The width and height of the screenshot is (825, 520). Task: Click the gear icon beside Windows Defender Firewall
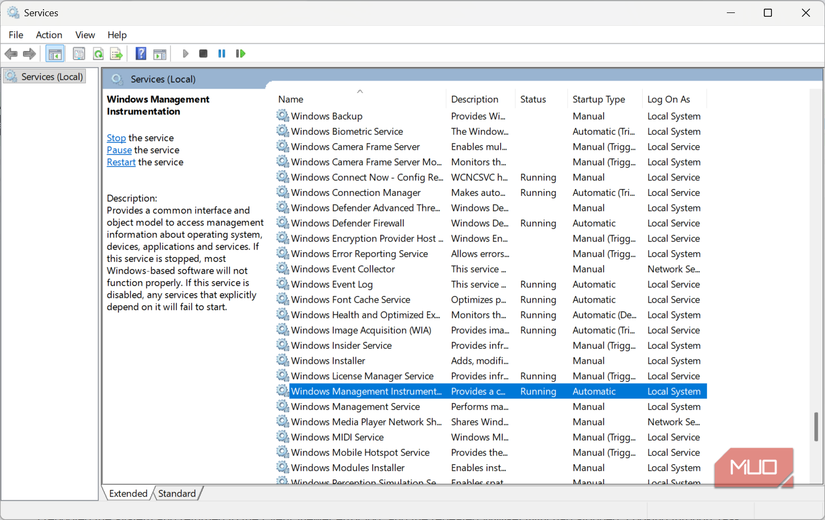(283, 222)
